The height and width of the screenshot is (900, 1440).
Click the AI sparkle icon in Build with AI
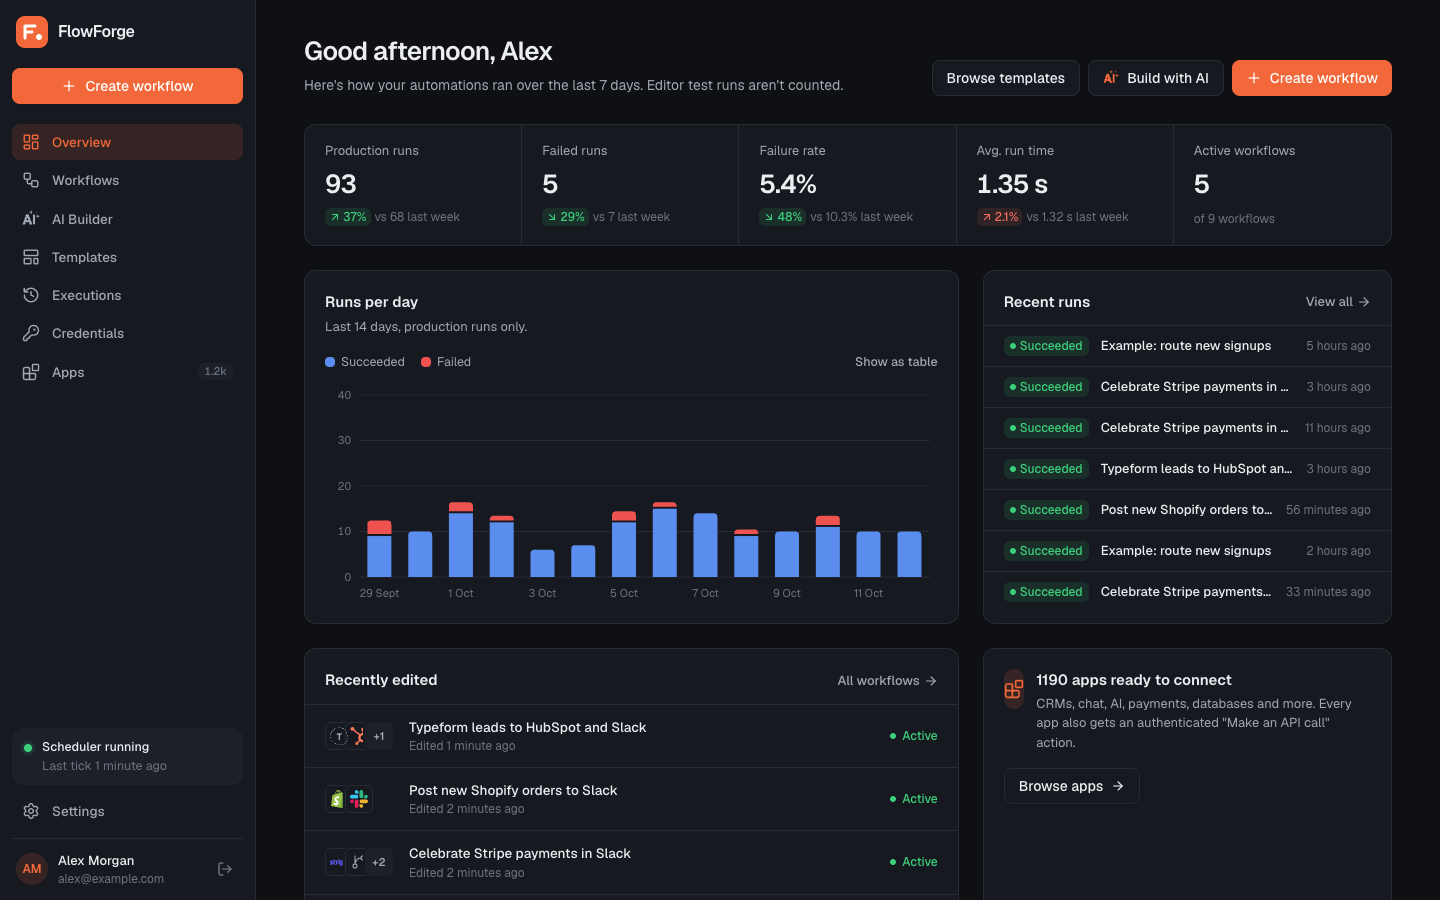tap(1111, 78)
